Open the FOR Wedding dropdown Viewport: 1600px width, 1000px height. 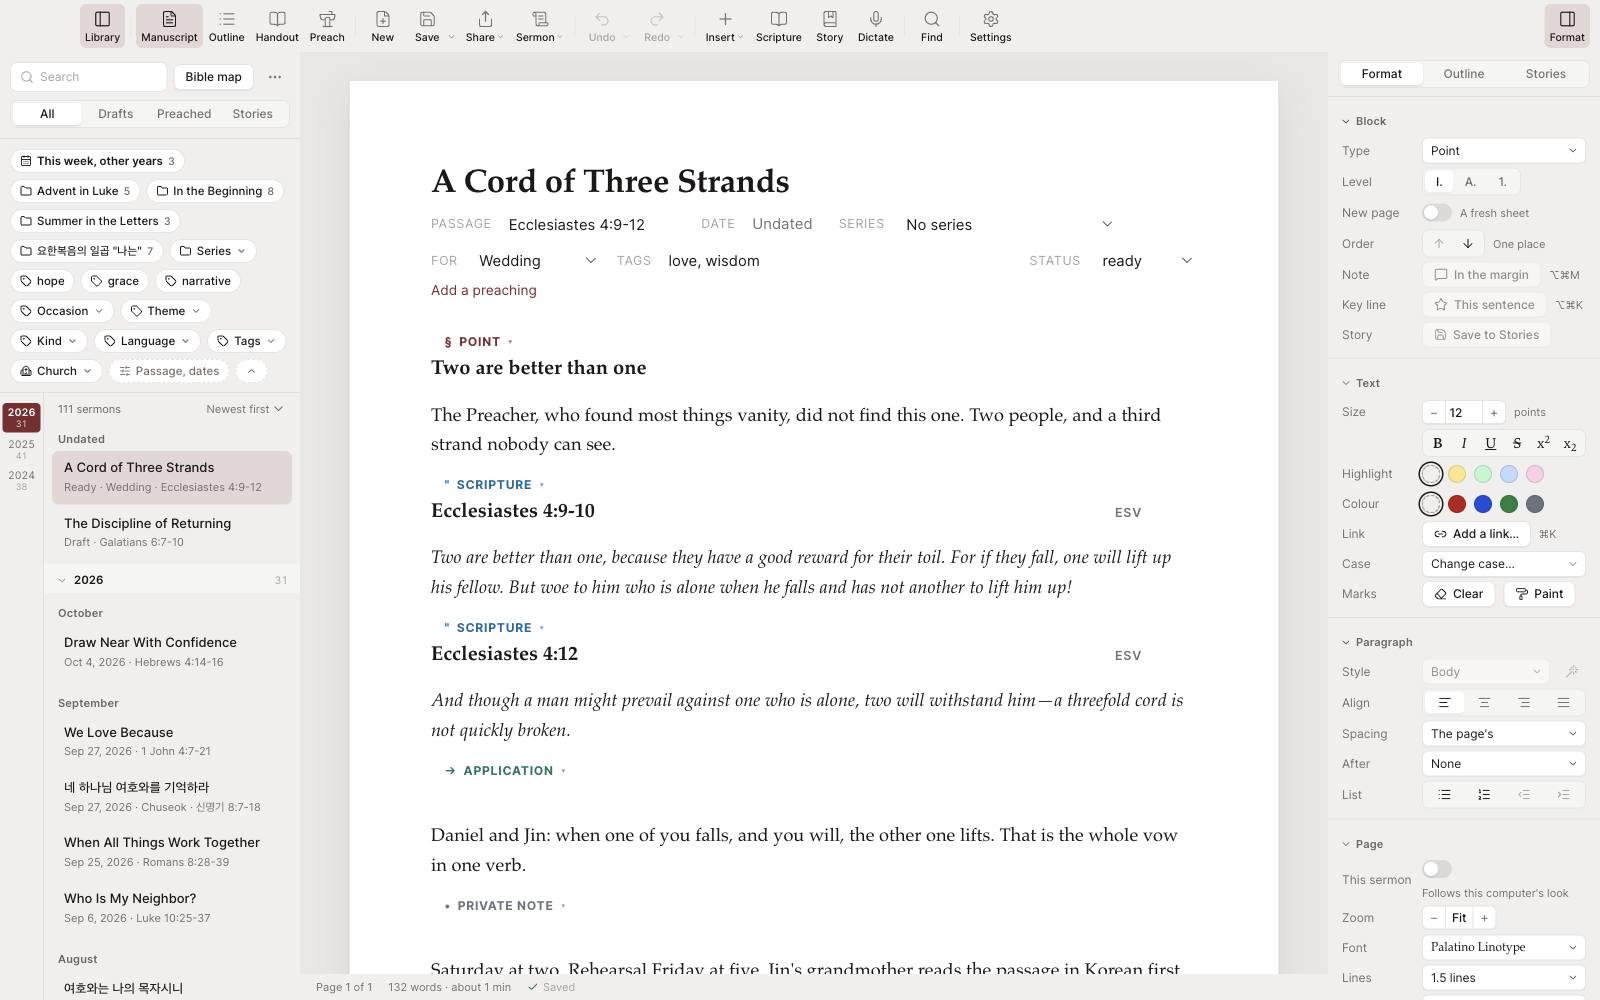click(537, 261)
